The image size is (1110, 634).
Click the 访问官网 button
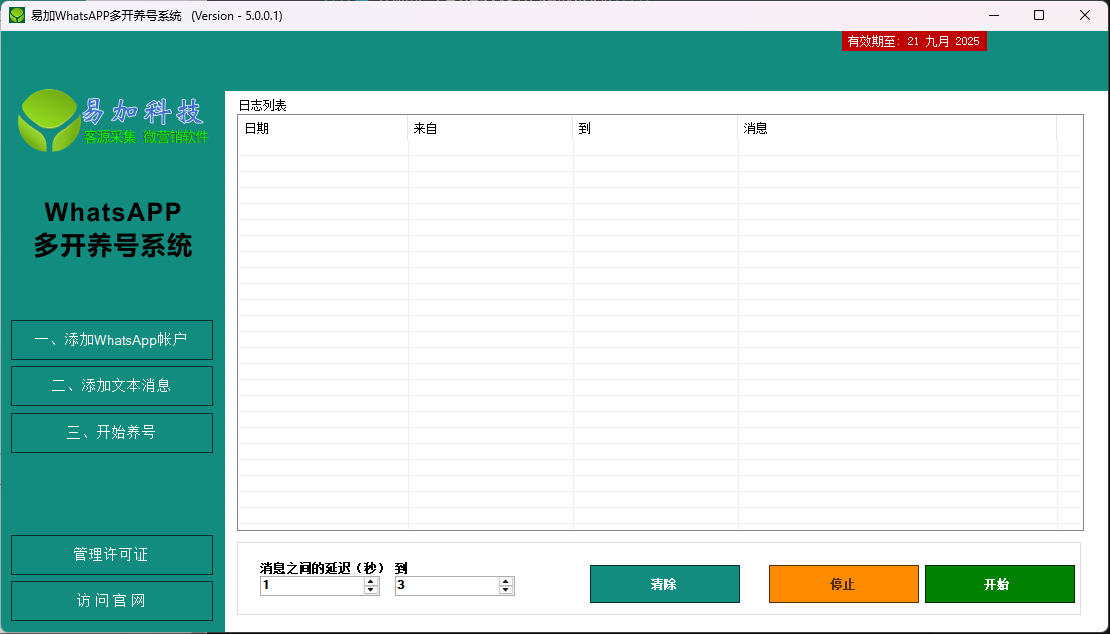click(x=112, y=601)
